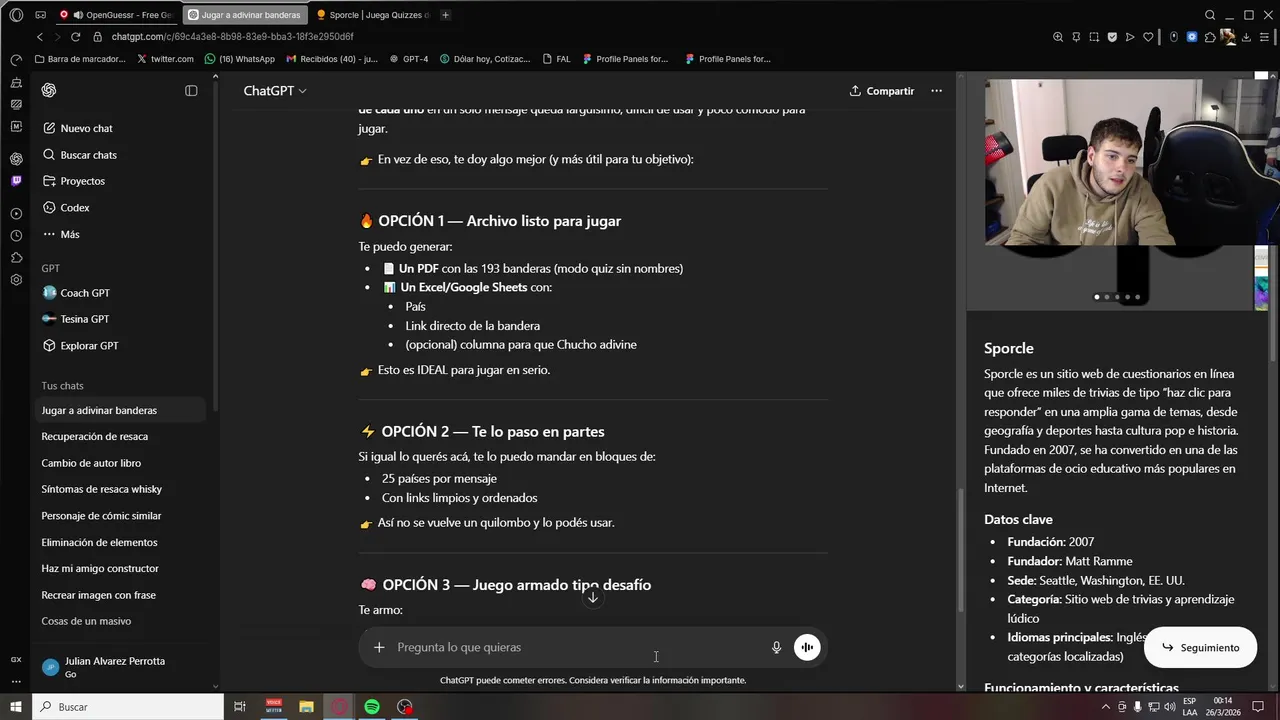
Task: Open Twitch in the Opera sidebar
Action: pos(16,181)
